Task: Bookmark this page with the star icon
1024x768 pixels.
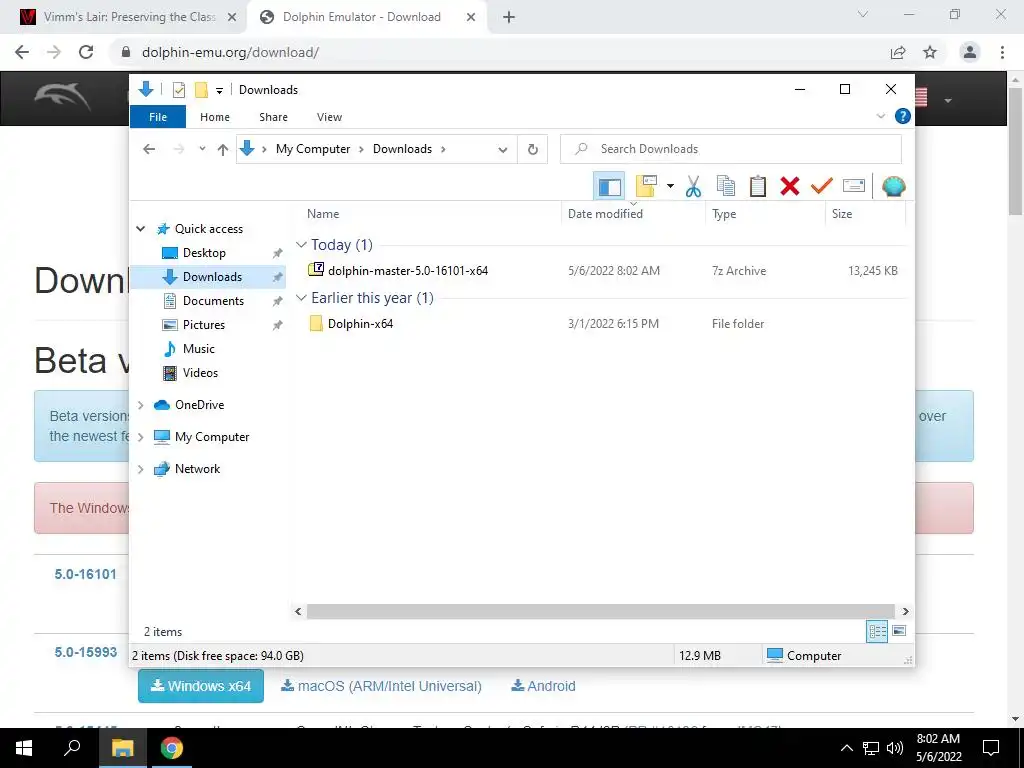Action: point(930,52)
